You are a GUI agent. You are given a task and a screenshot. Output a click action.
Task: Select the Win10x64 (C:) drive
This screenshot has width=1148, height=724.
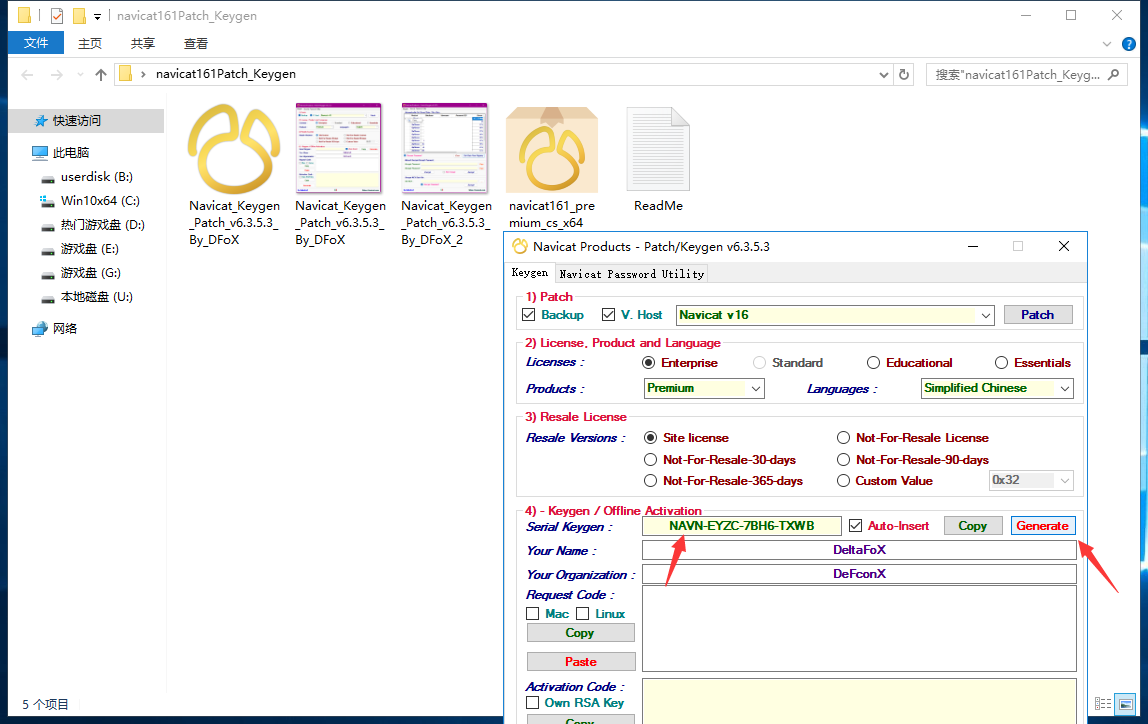point(99,201)
